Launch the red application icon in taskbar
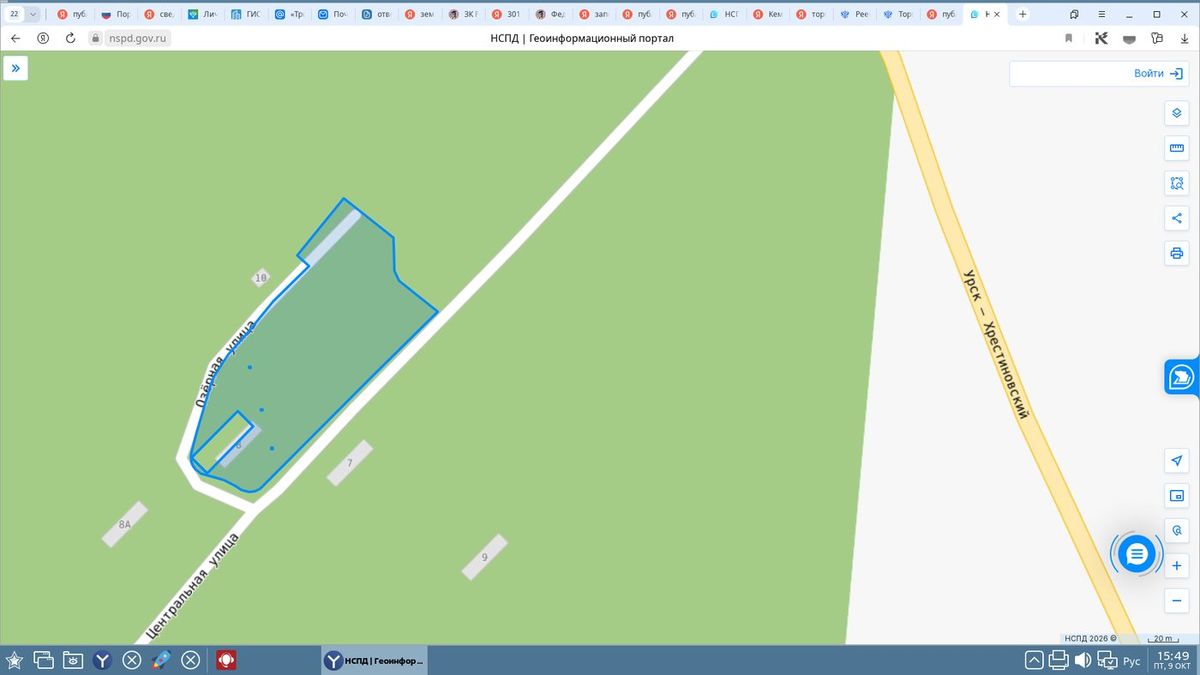The height and width of the screenshot is (675, 1200). [x=227, y=660]
